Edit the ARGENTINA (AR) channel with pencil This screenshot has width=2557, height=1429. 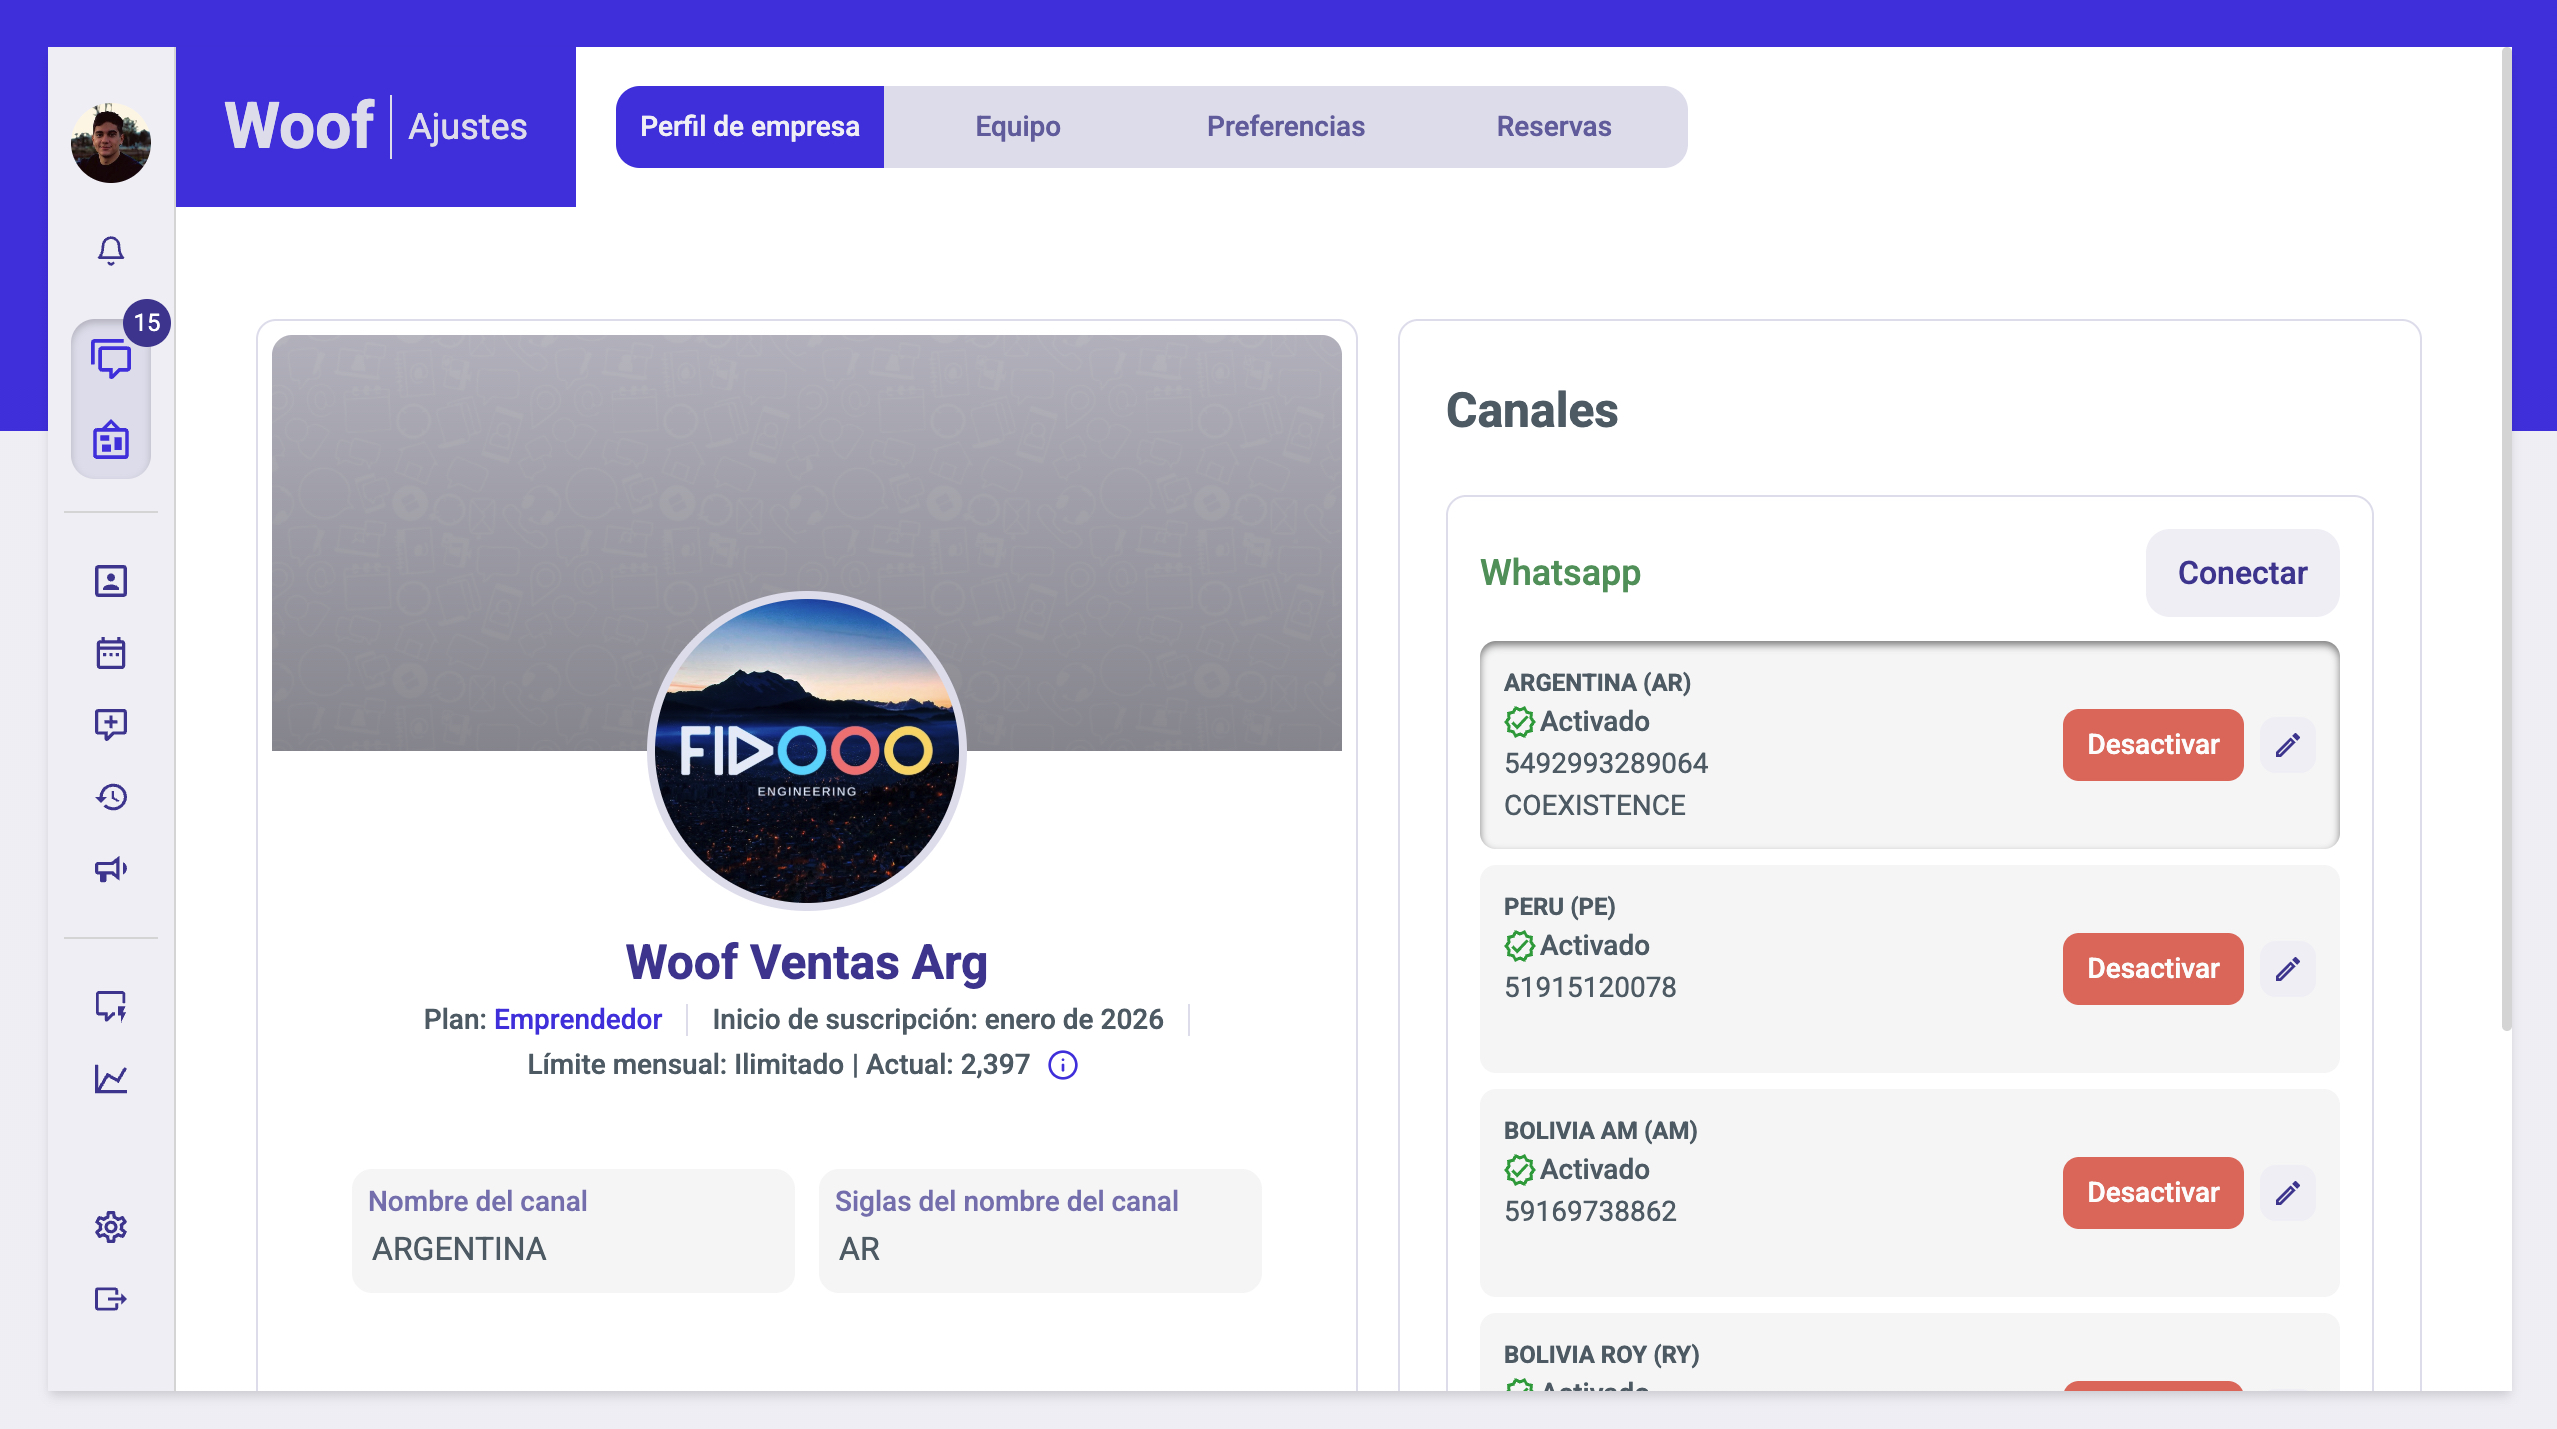point(2288,745)
